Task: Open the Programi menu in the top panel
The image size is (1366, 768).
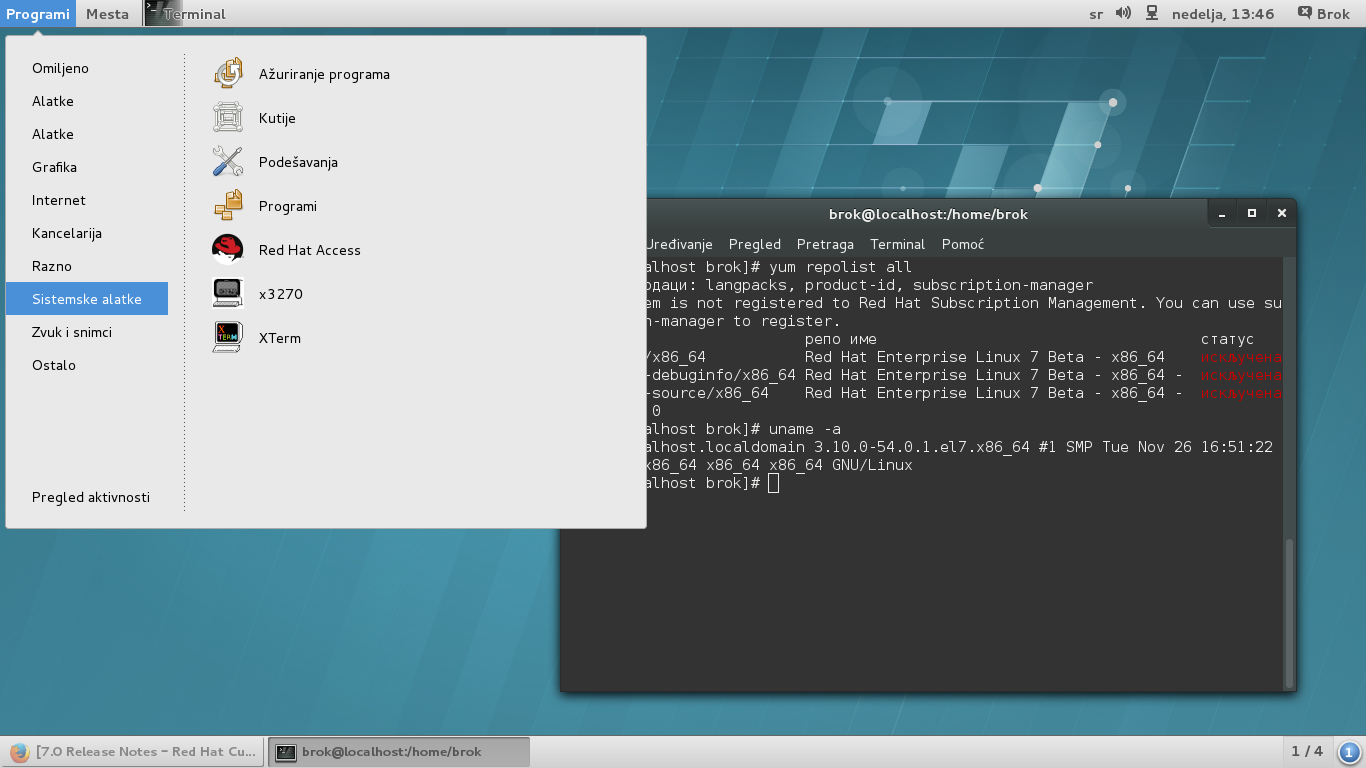Action: click(x=38, y=14)
